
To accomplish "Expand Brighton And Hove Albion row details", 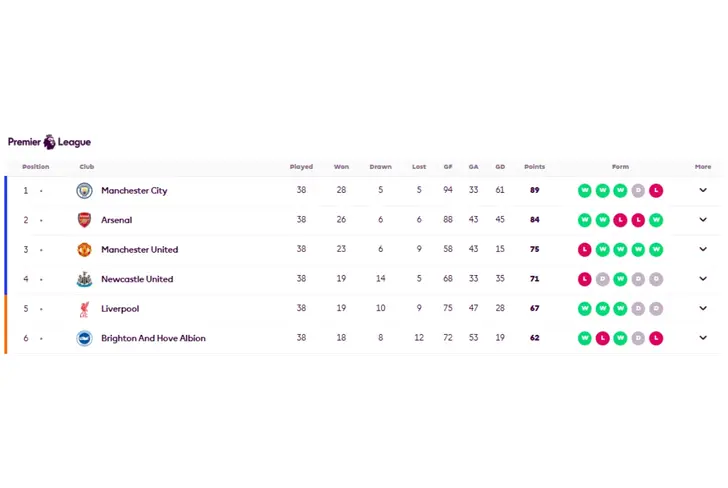I will coord(703,338).
